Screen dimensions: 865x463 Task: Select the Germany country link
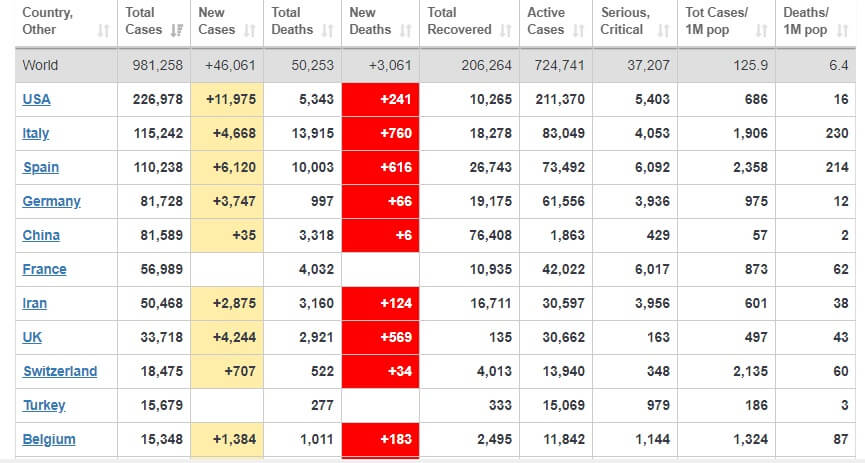51,201
